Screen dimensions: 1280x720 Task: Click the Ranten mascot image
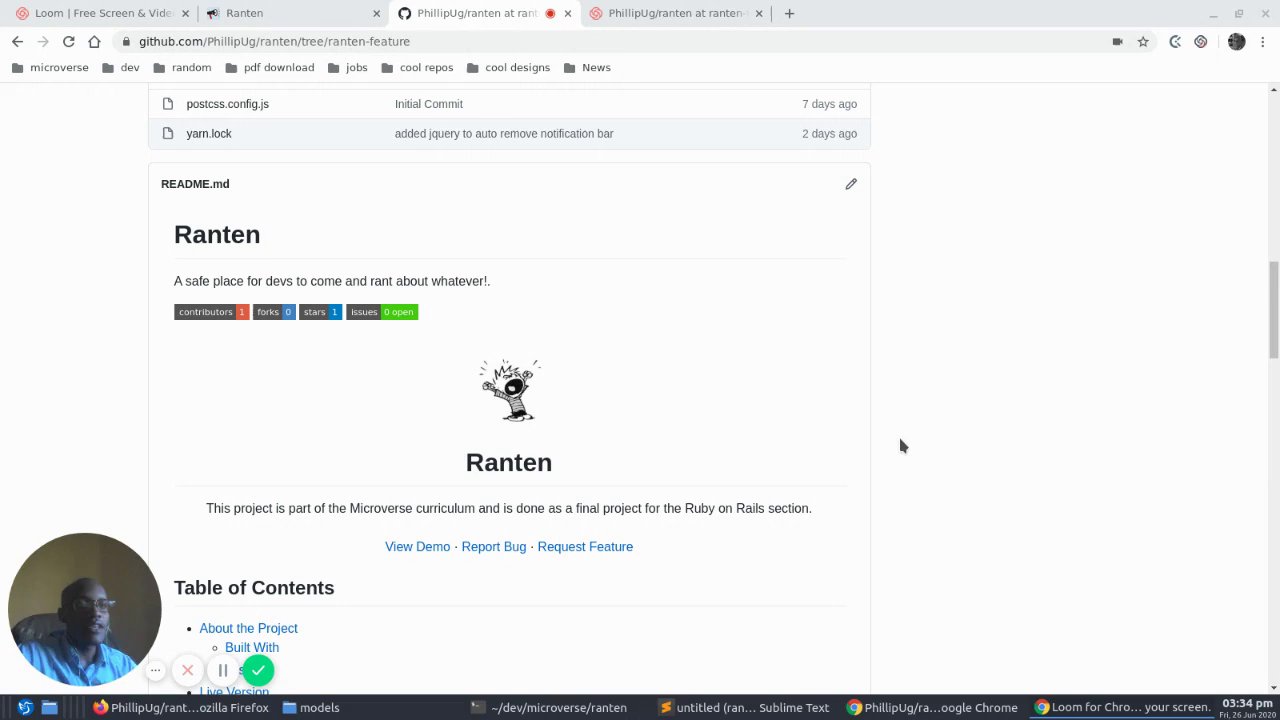tap(509, 390)
